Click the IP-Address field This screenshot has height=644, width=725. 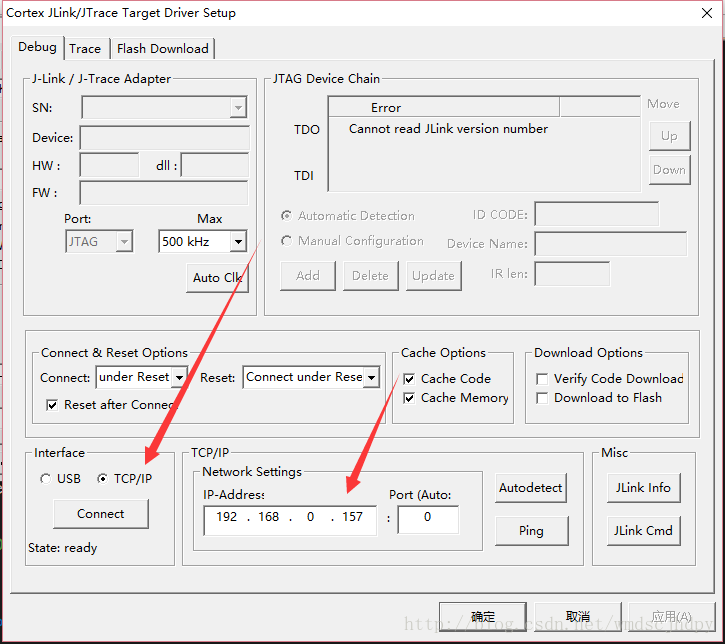[x=290, y=520]
